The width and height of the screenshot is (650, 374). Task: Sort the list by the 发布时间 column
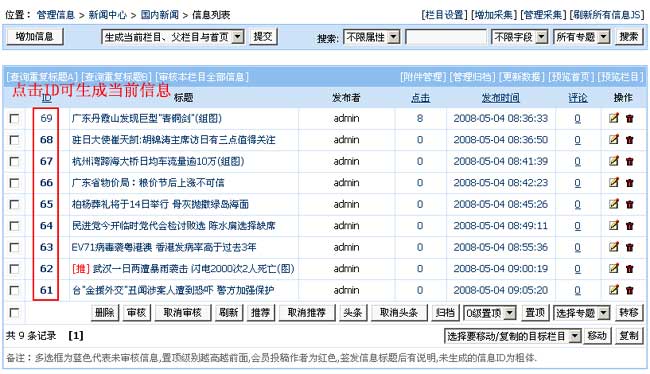(x=500, y=98)
